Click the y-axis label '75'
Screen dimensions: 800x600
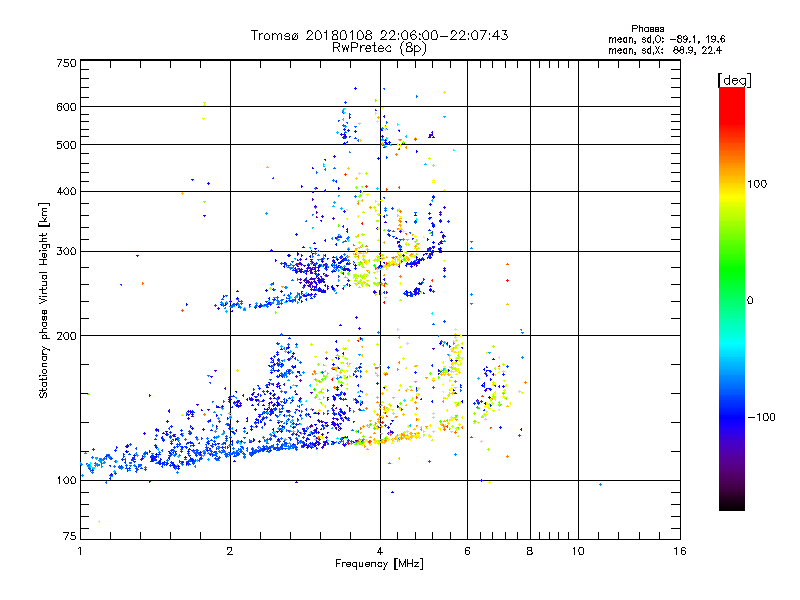(70, 536)
